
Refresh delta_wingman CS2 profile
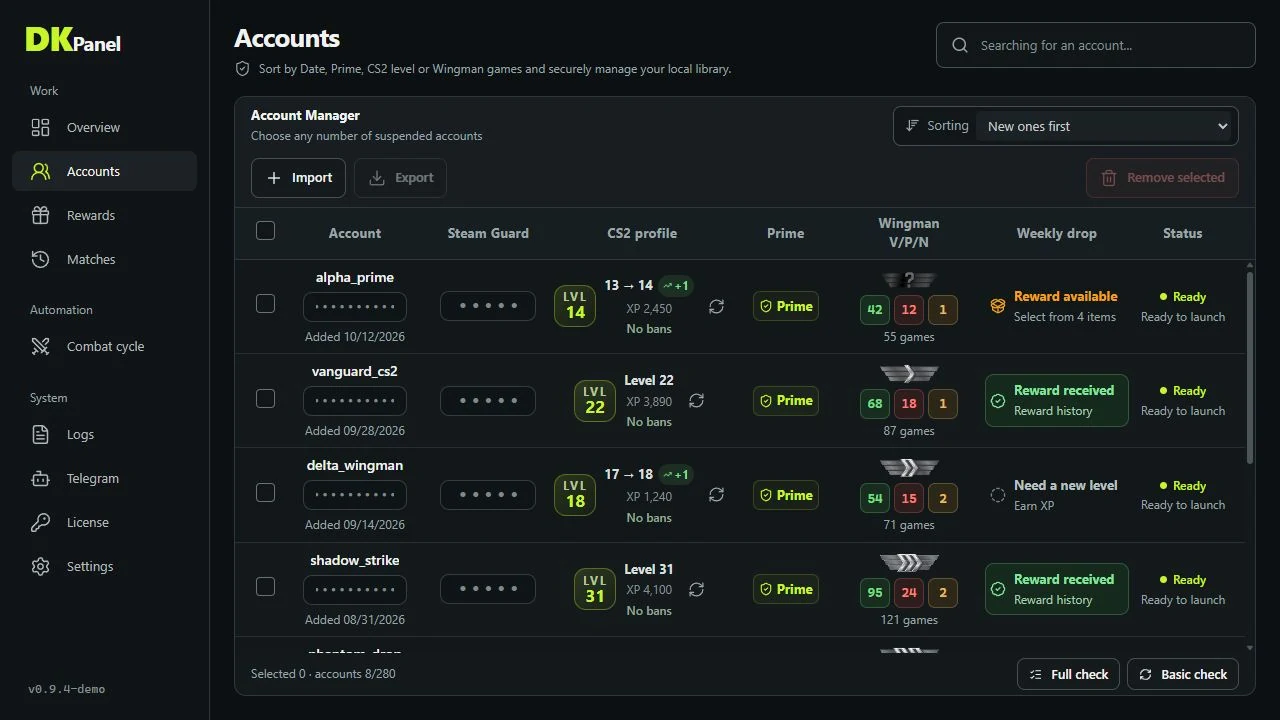716,494
